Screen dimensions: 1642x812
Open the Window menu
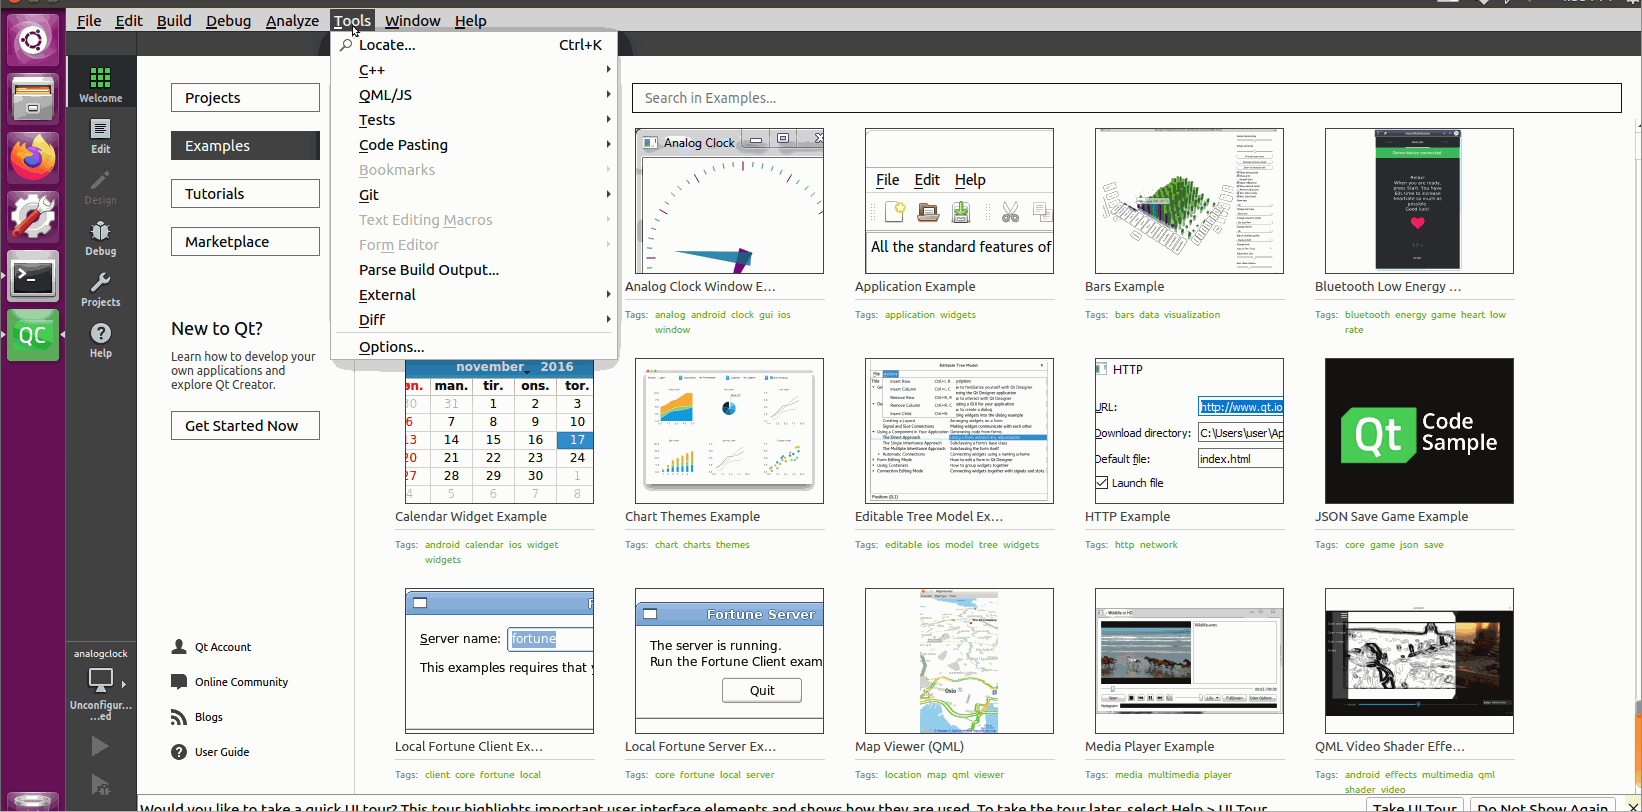pos(412,21)
